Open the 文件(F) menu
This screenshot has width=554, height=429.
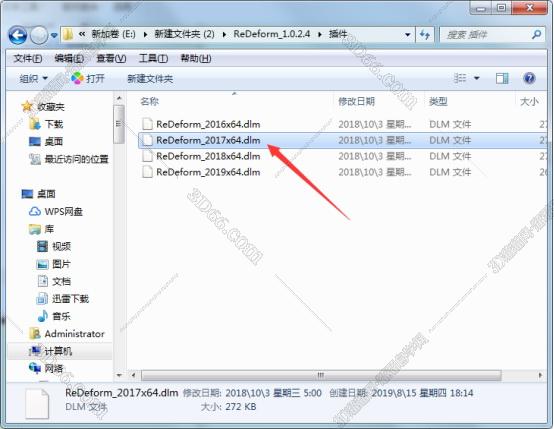[28, 58]
